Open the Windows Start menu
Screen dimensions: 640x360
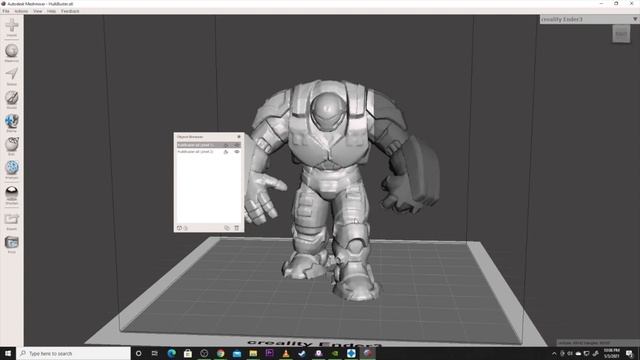pyautogui.click(x=8, y=353)
